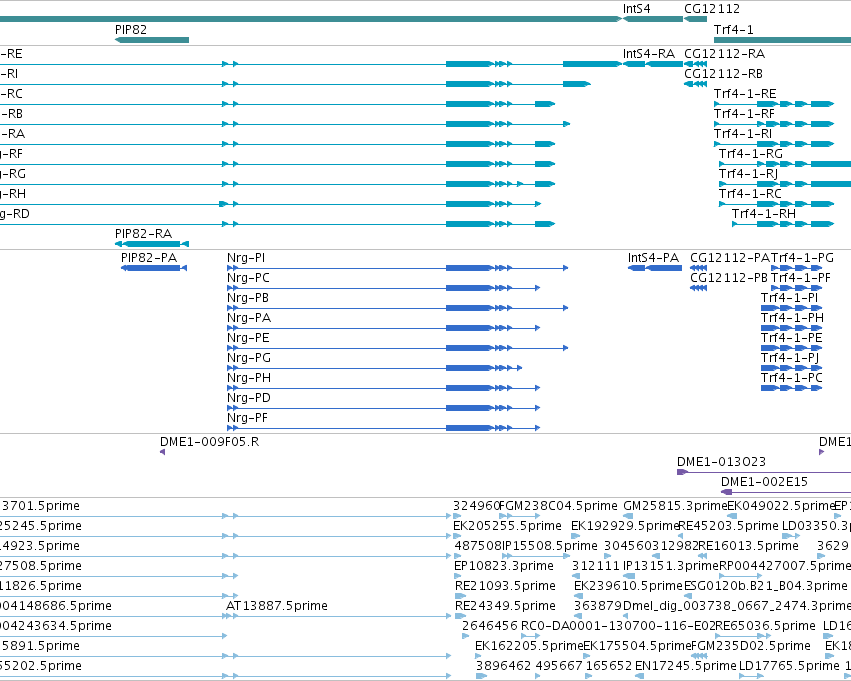Select the EN17245.5prime EST label
This screenshot has width=851, height=681.
686,666
